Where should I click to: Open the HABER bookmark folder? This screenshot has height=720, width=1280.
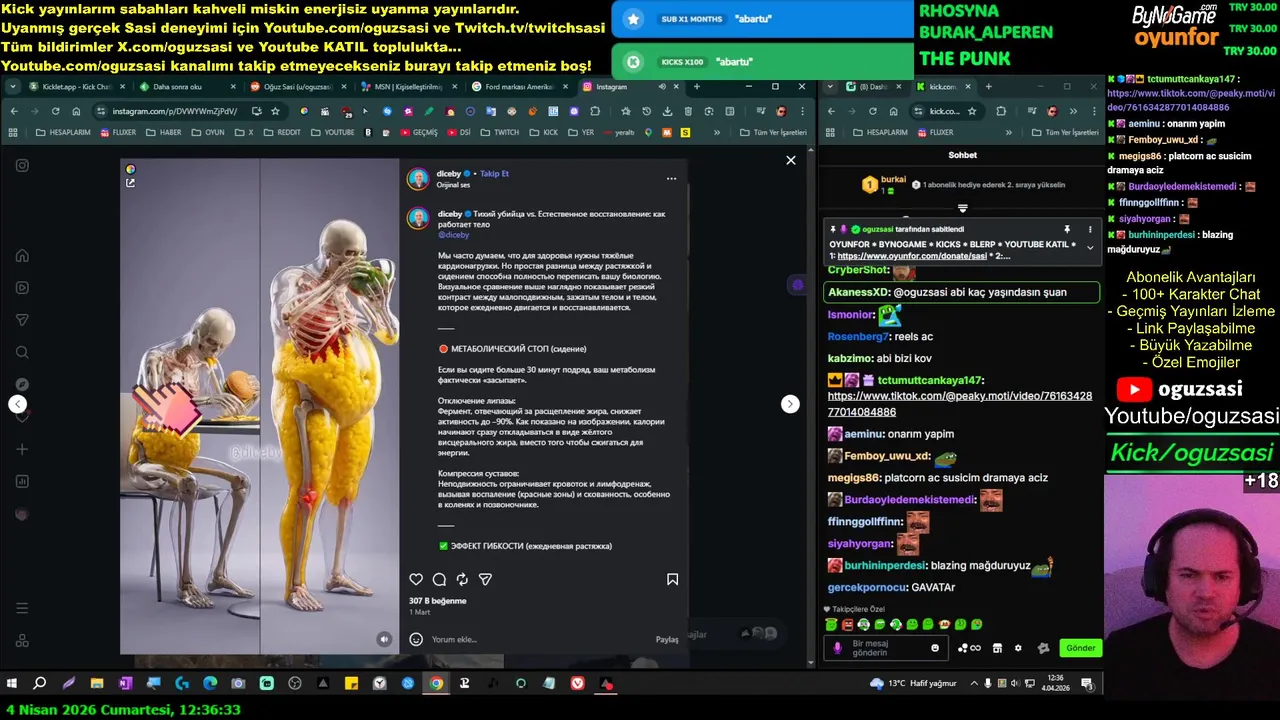click(x=164, y=132)
